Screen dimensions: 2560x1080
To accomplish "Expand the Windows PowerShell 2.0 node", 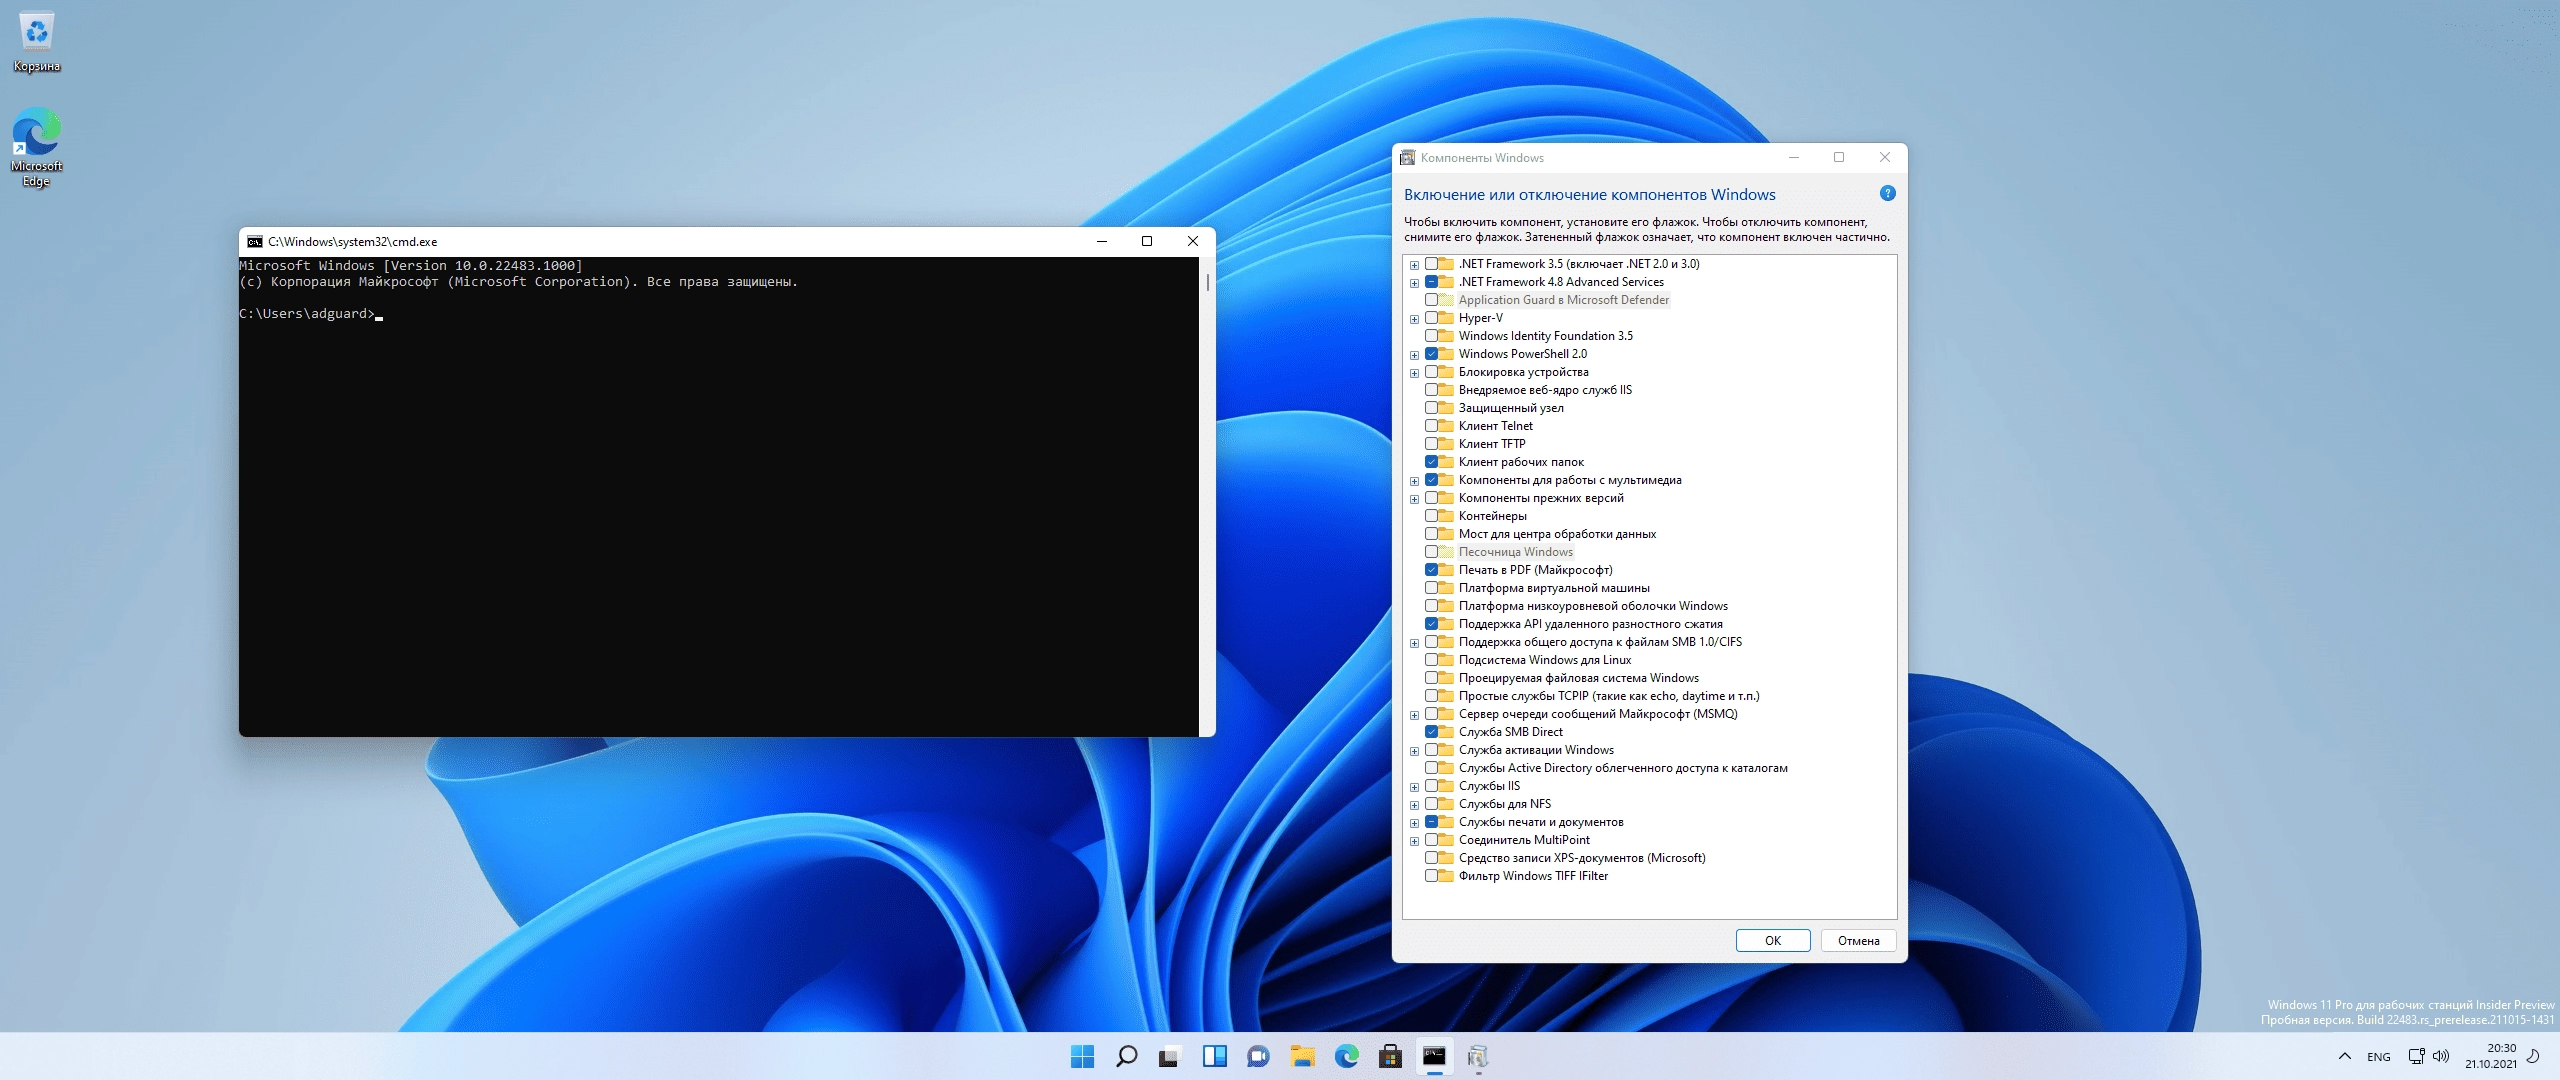I will 1414,355.
